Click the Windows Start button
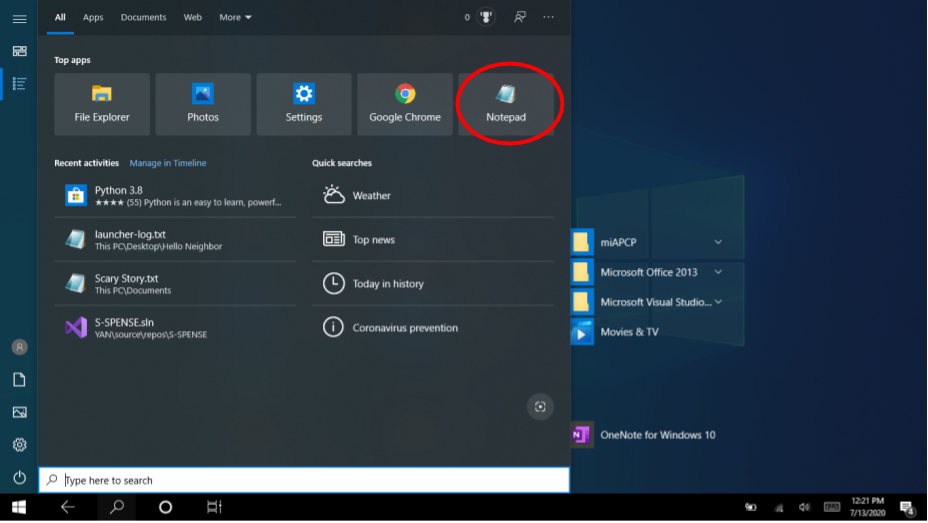This screenshot has width=928, height=523. (x=19, y=508)
